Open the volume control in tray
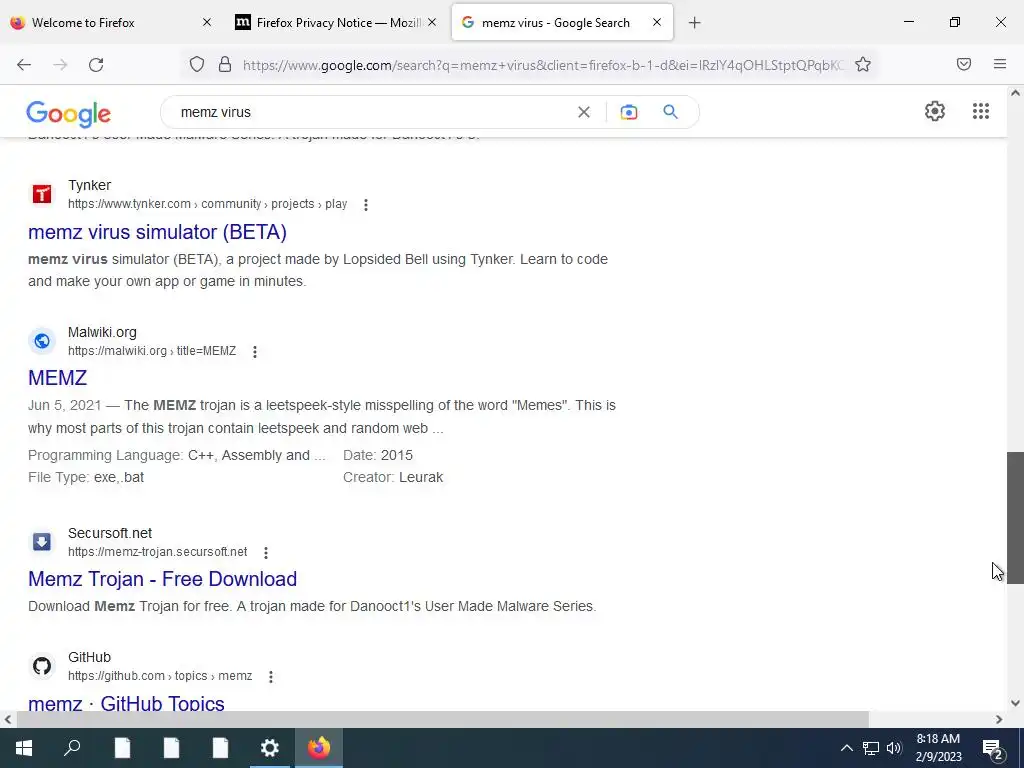 coord(894,748)
